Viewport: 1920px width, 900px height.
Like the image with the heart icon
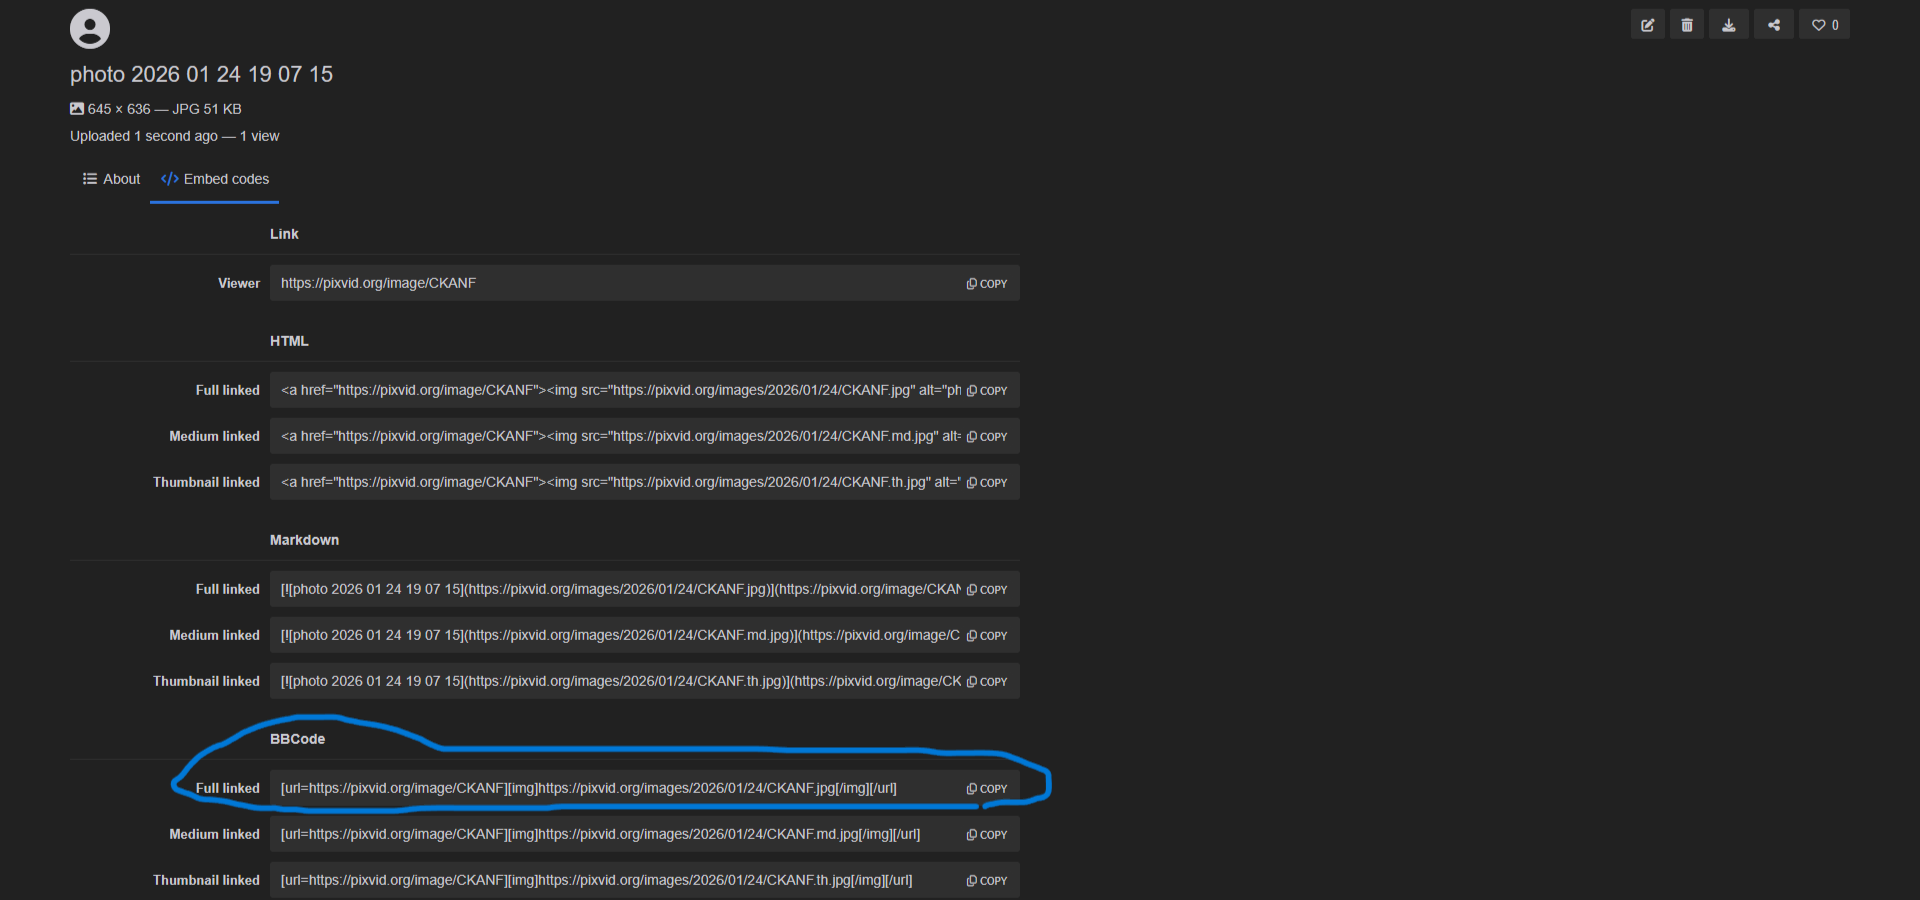[x=1825, y=25]
